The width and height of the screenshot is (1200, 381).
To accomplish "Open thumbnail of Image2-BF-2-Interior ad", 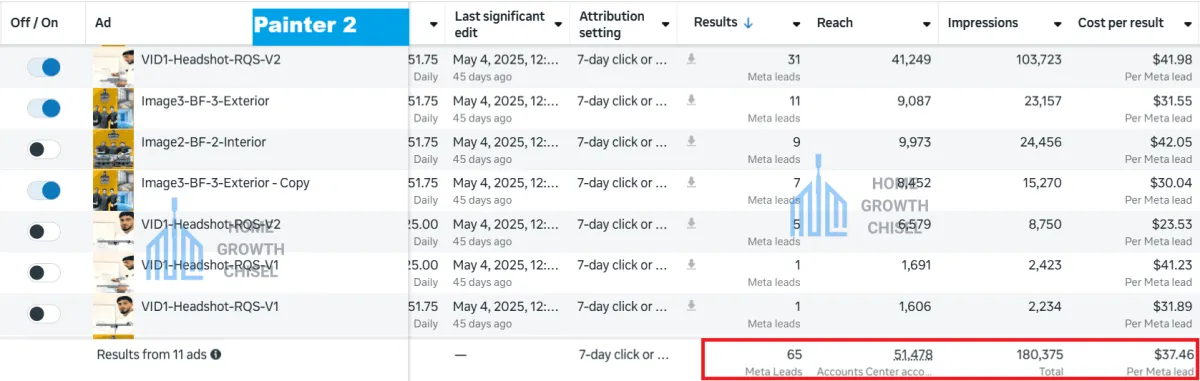I will tap(113, 149).
